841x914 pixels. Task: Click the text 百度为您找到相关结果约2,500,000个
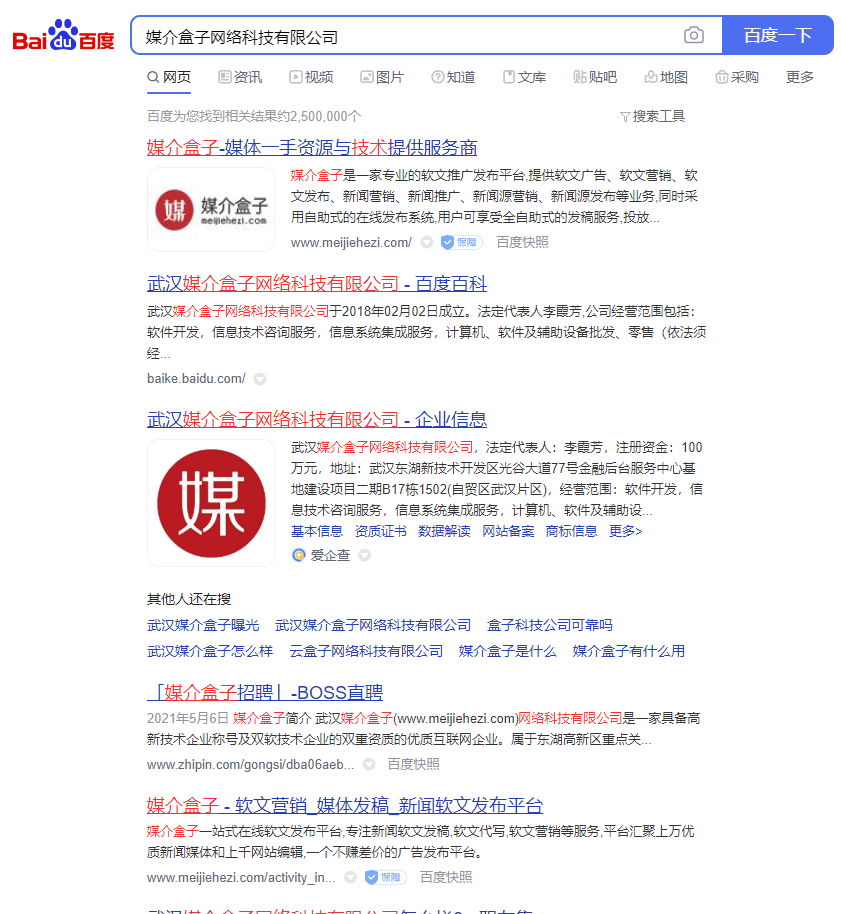(254, 117)
